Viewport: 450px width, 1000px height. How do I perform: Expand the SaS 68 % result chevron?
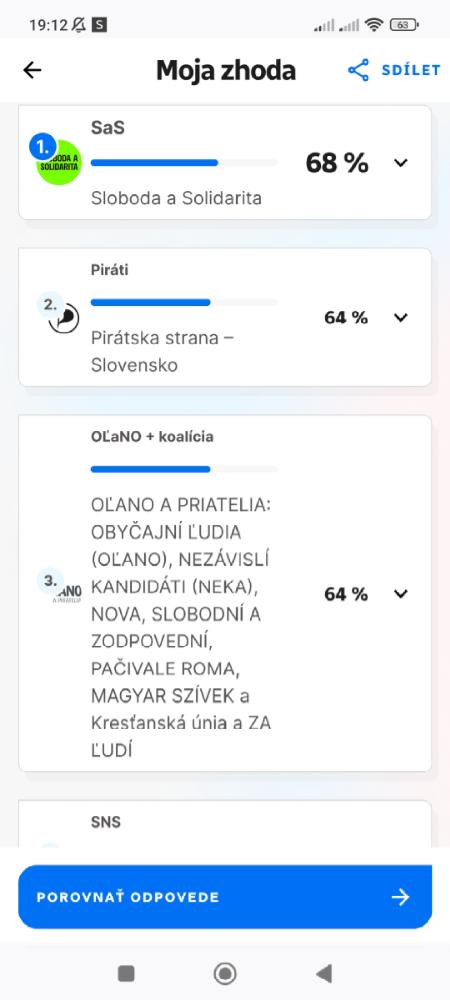pyautogui.click(x=400, y=163)
